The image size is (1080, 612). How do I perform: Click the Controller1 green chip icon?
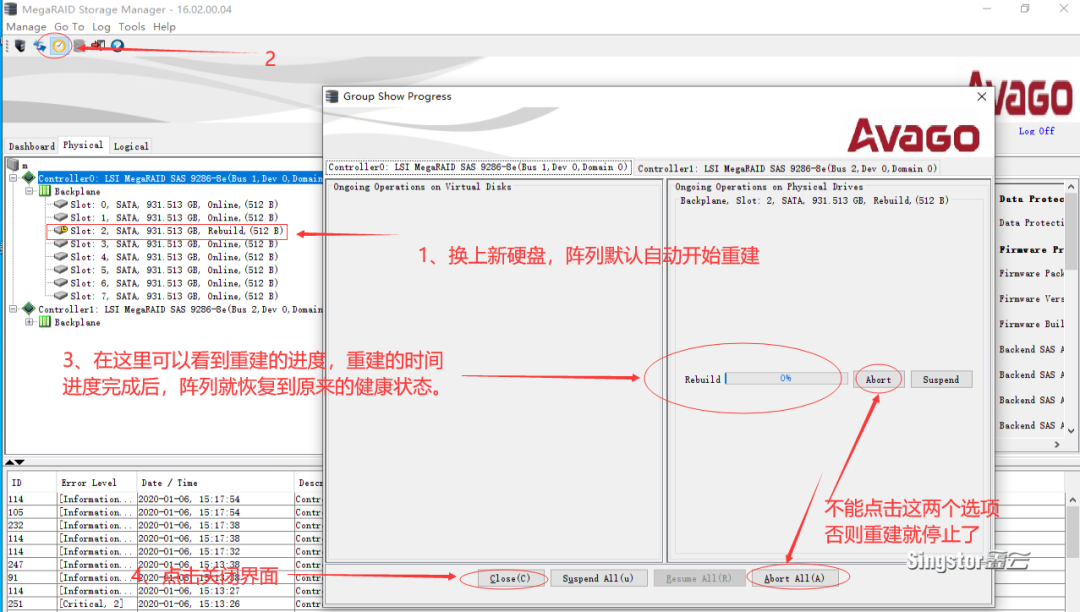click(28, 308)
